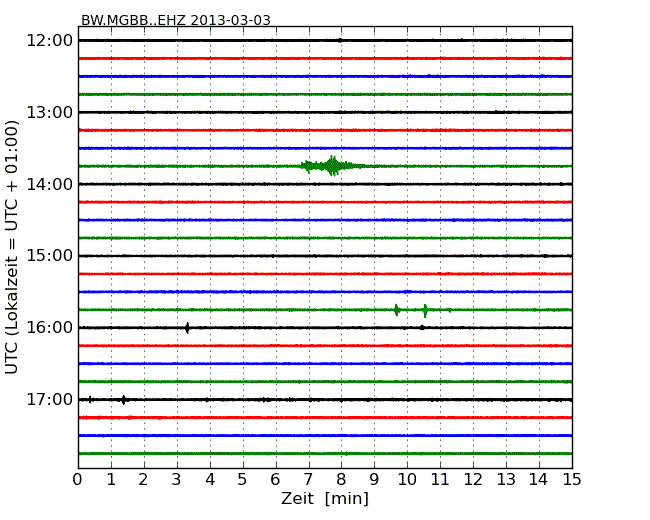
Task: Click the 14:00 time axis label
Action: (x=50, y=184)
